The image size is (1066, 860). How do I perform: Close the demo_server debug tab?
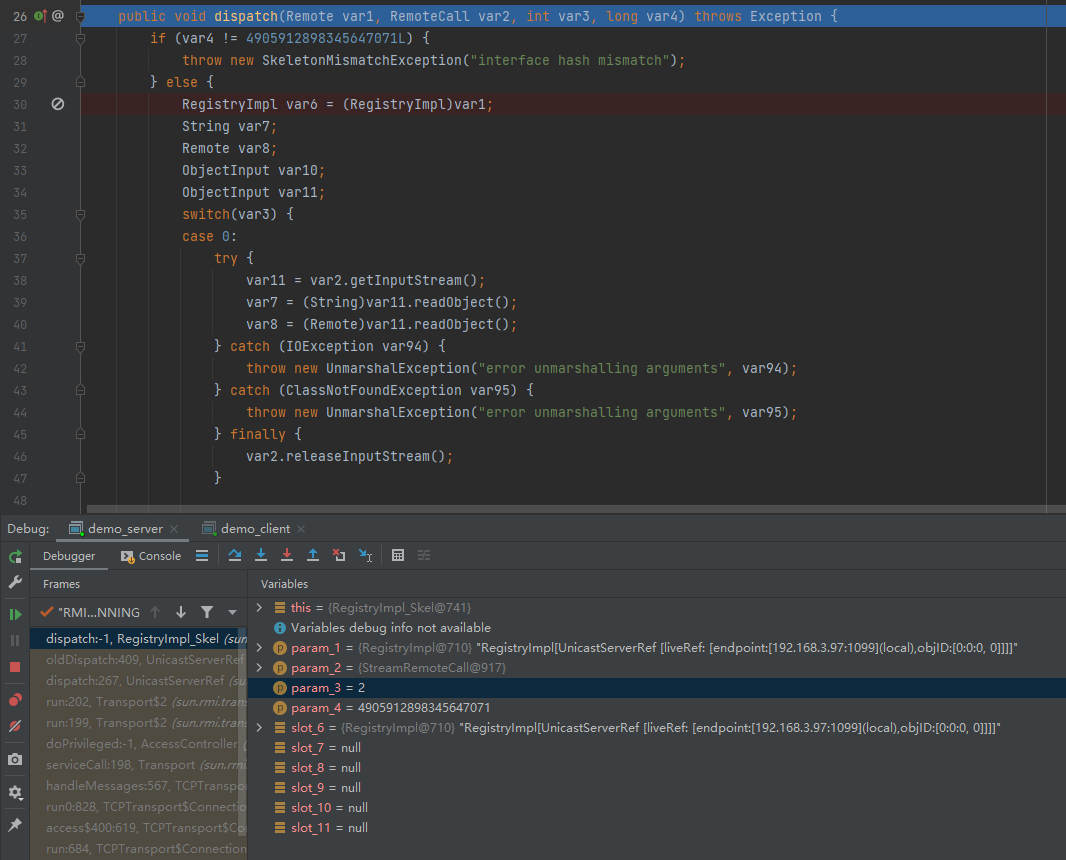(174, 528)
